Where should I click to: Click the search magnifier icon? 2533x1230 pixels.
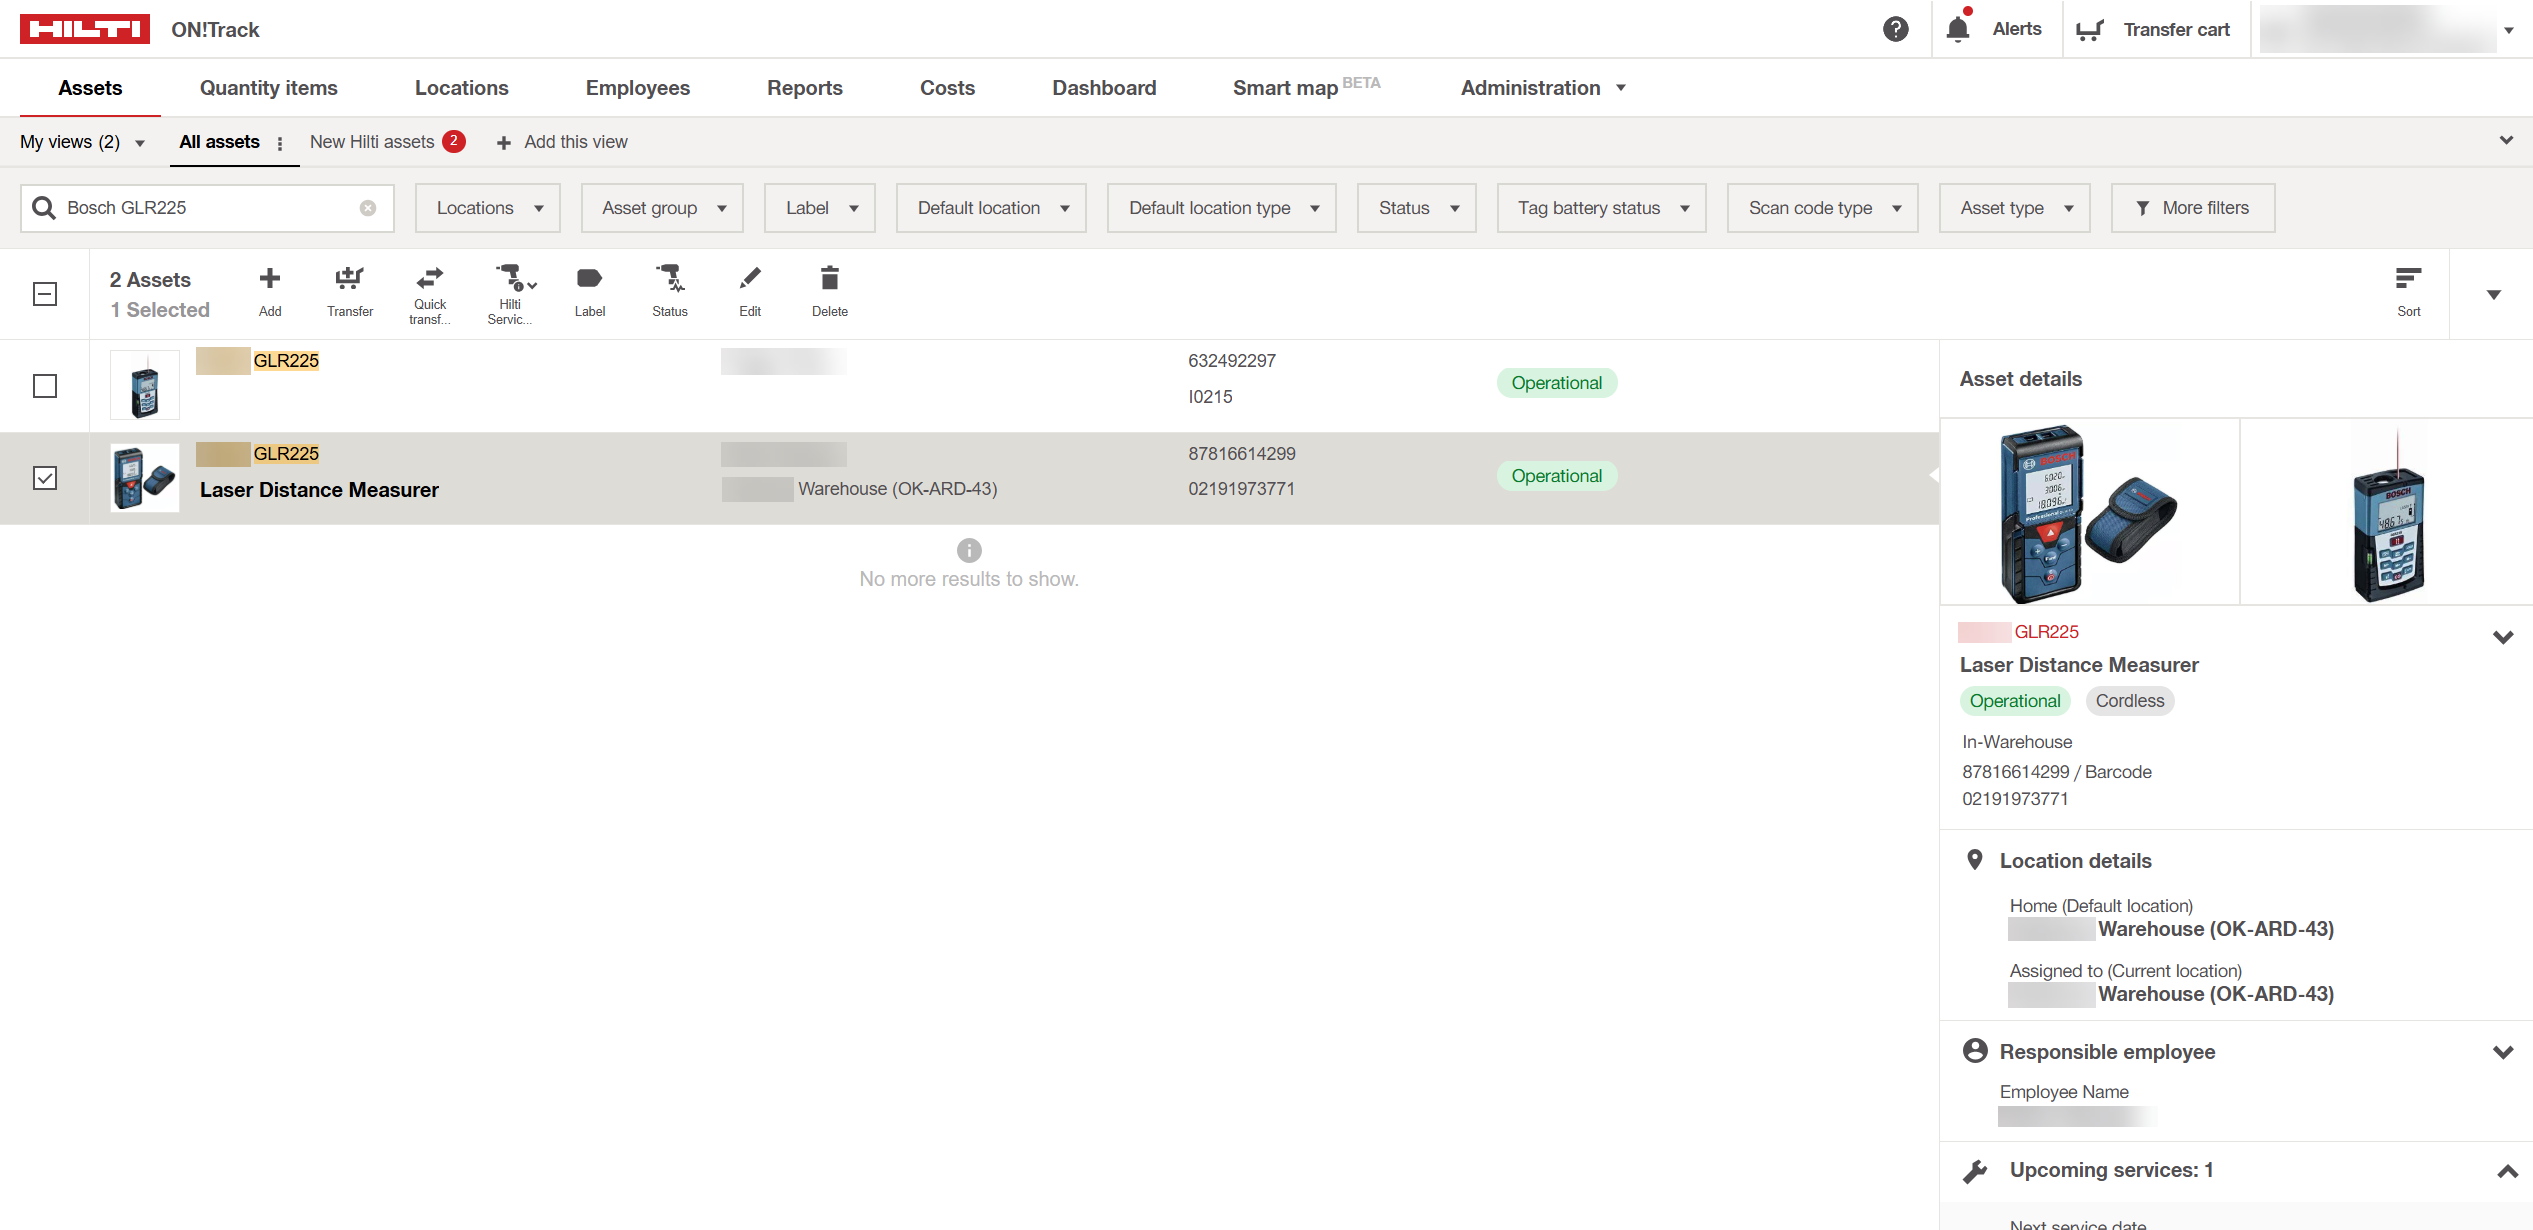44,208
